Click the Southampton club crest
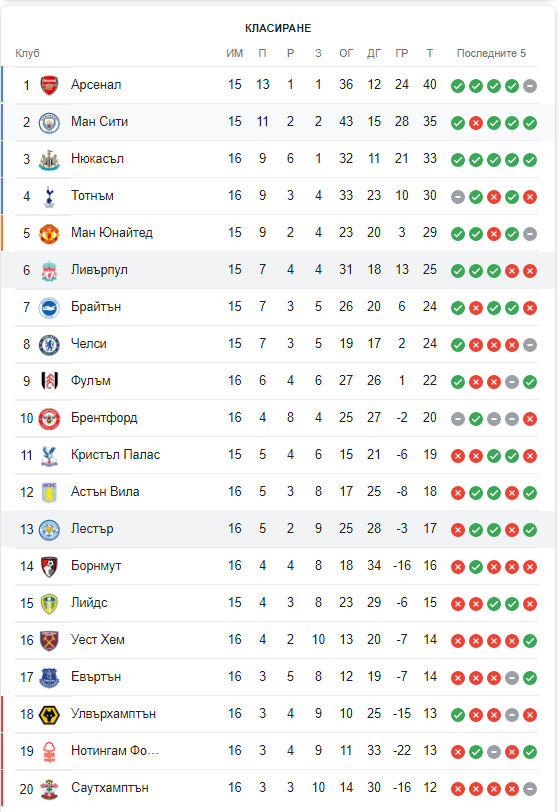This screenshot has width=560, height=812. click(x=49, y=789)
